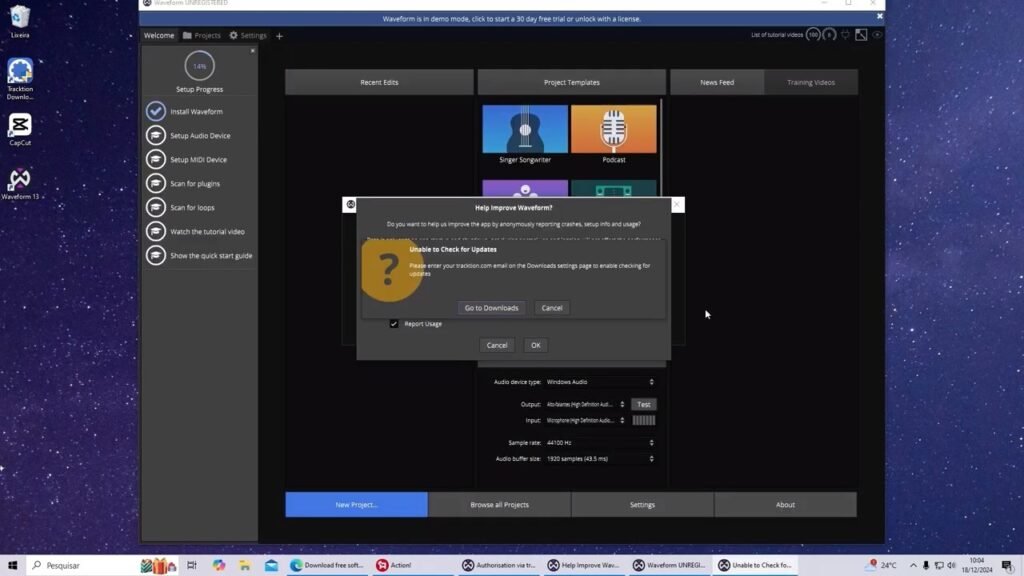Open File Explorer from the taskbar
The height and width of the screenshot is (576, 1024).
tap(245, 565)
